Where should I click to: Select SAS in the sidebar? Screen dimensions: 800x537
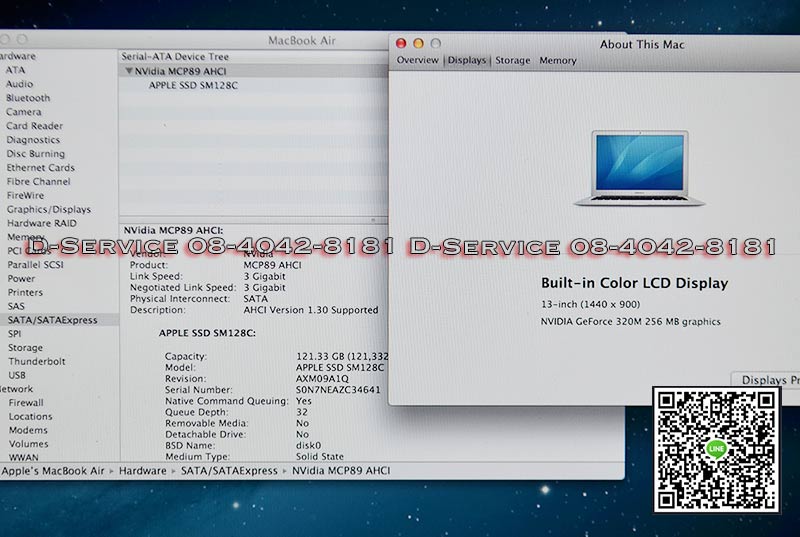coord(16,306)
